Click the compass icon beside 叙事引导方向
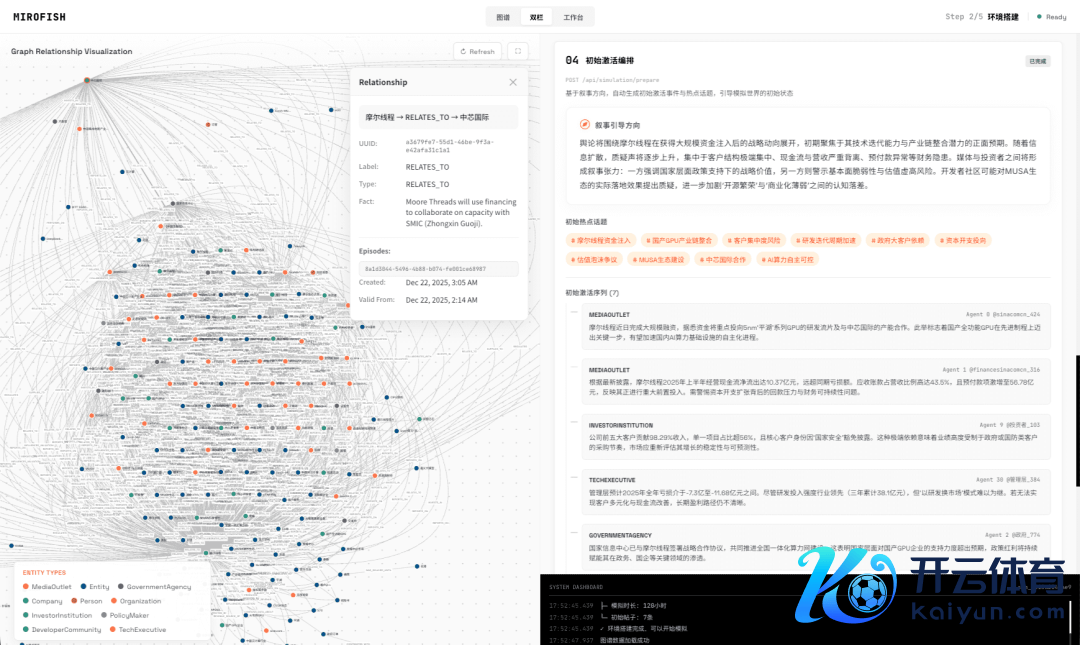This screenshot has width=1080, height=645. [585, 125]
